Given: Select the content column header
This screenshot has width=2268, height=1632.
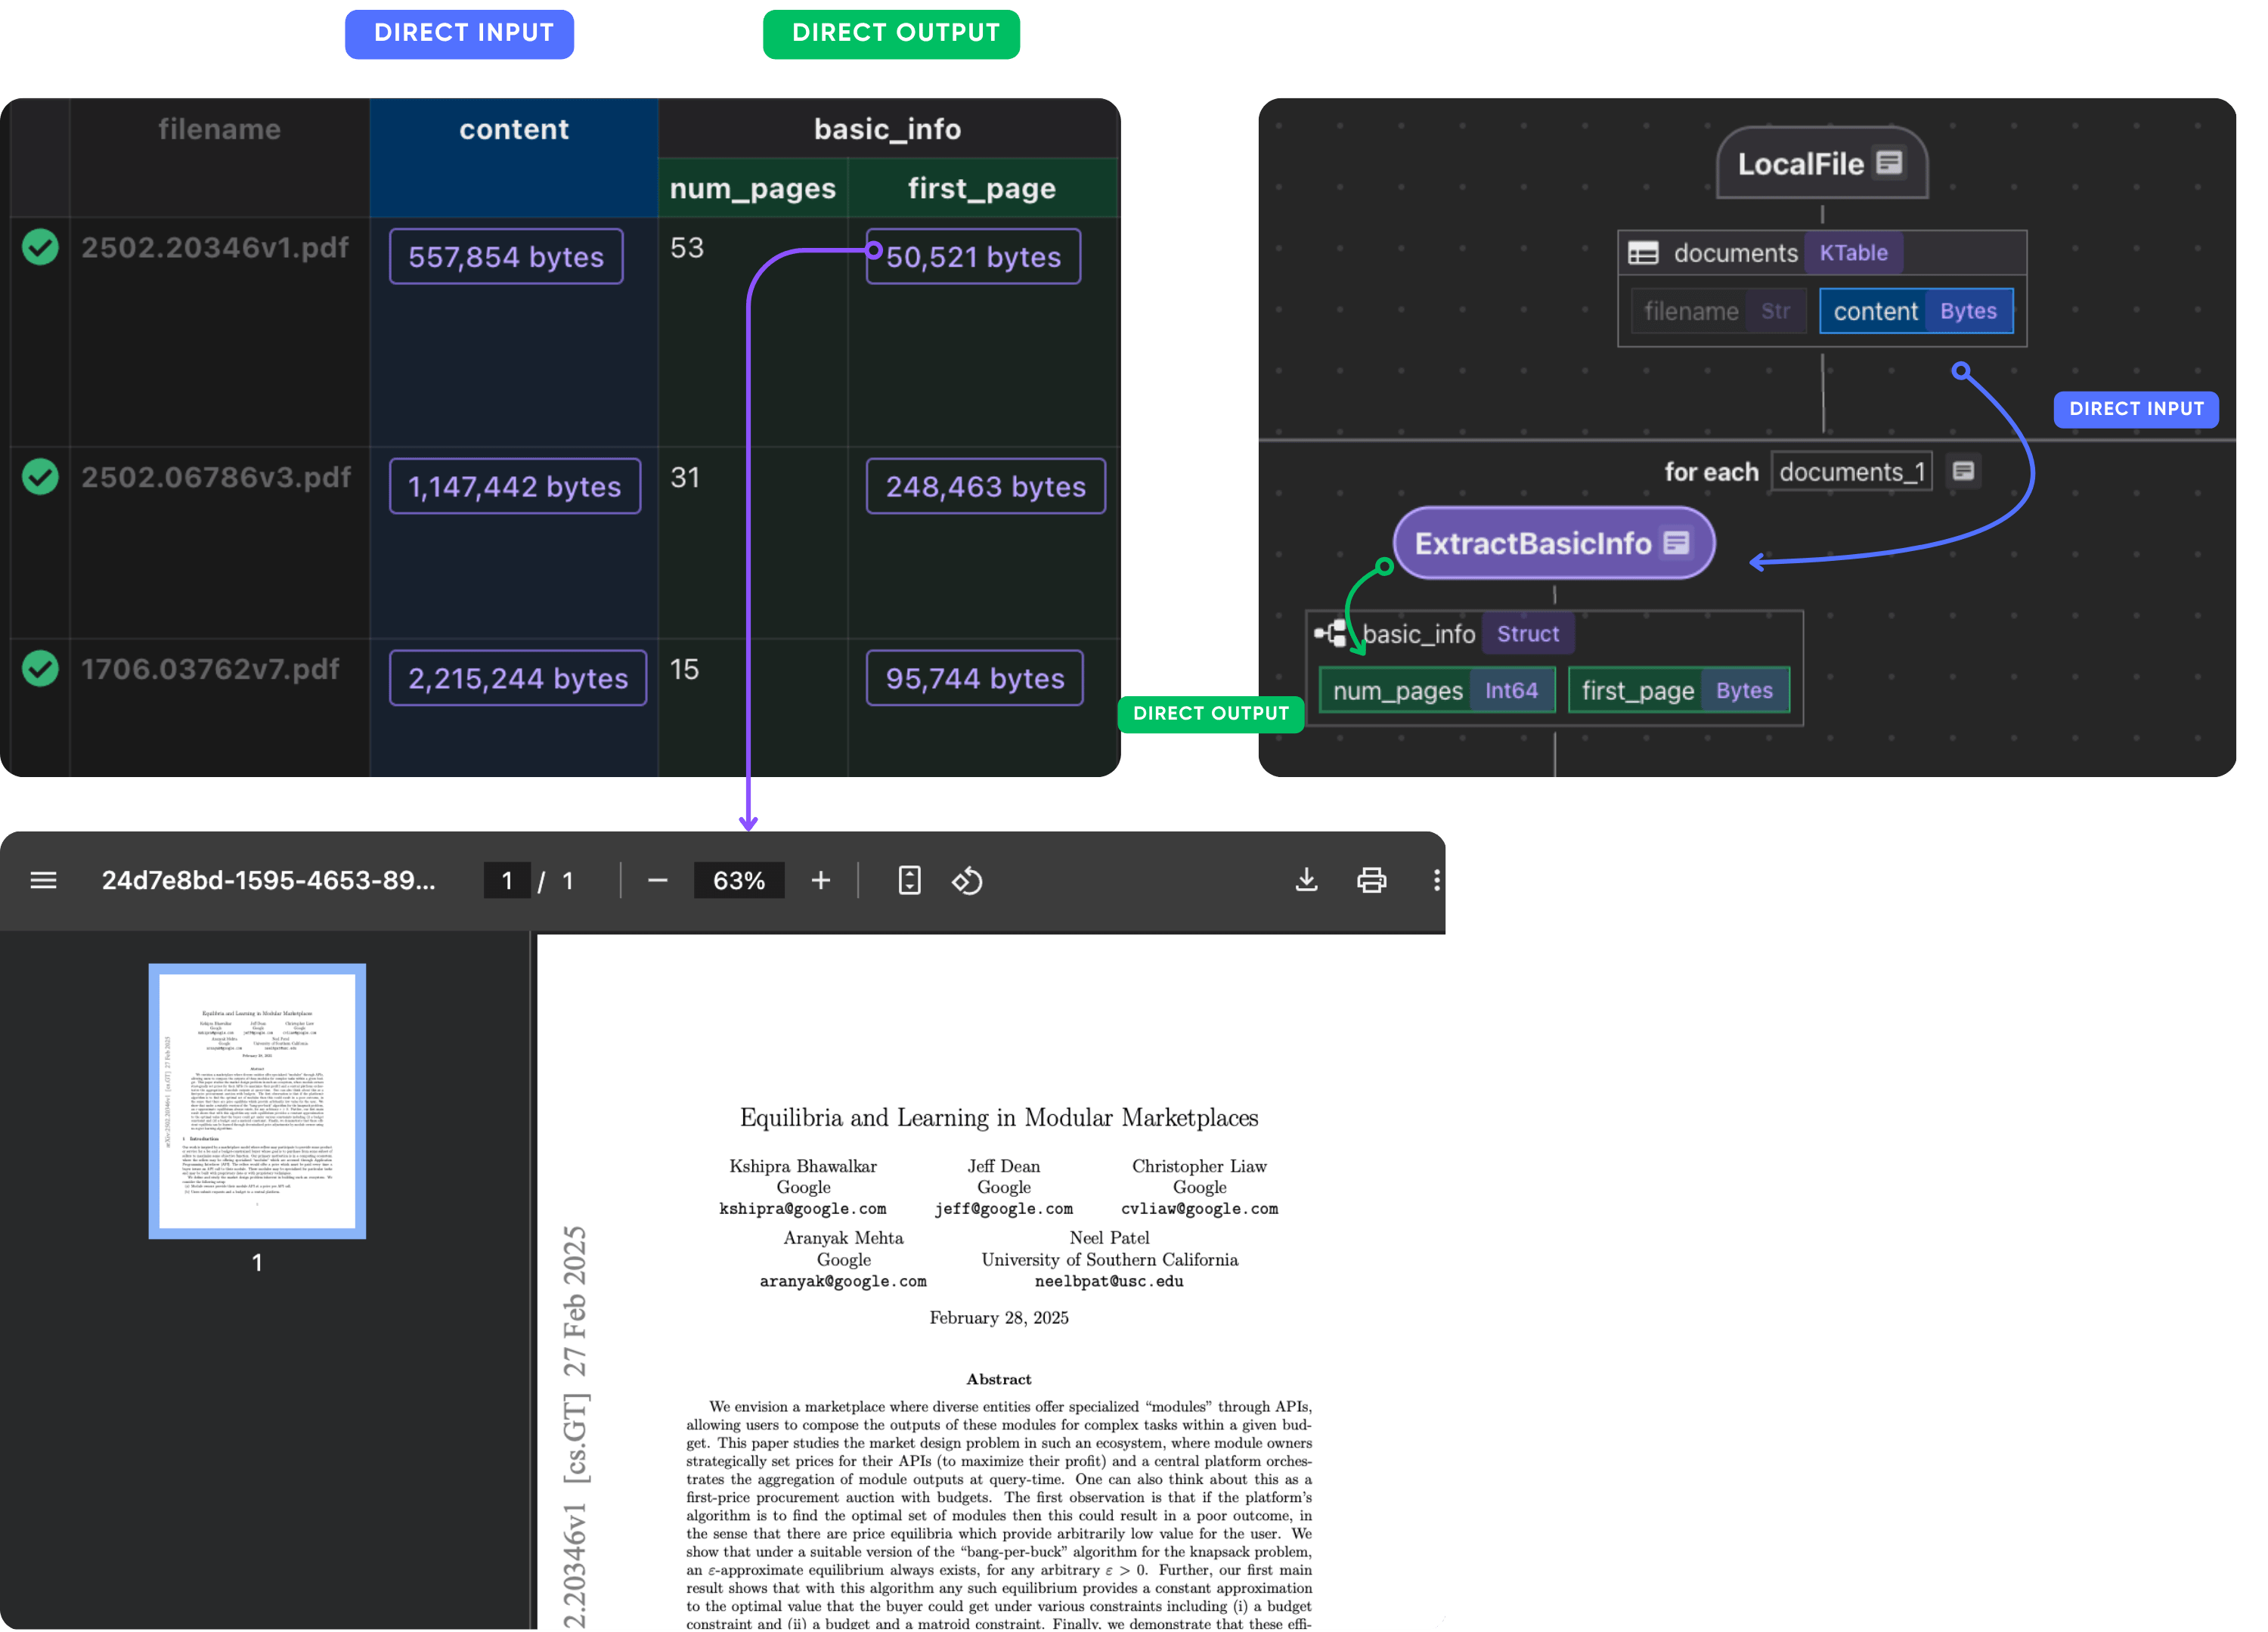Looking at the screenshot, I should coord(513,130).
